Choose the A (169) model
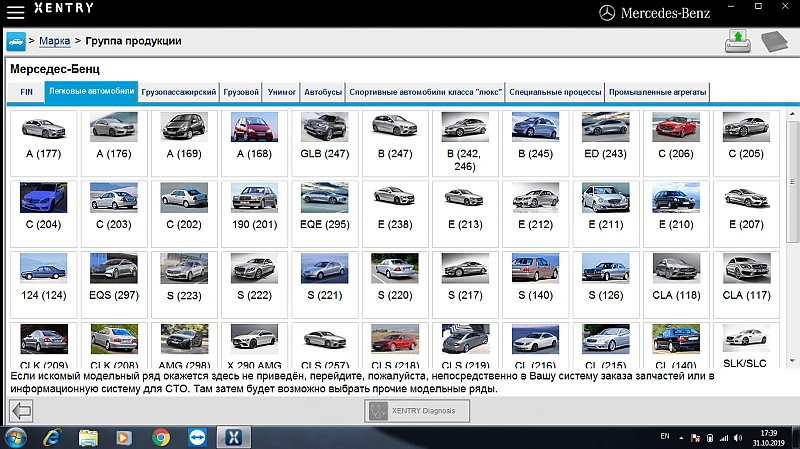 pyautogui.click(x=184, y=143)
